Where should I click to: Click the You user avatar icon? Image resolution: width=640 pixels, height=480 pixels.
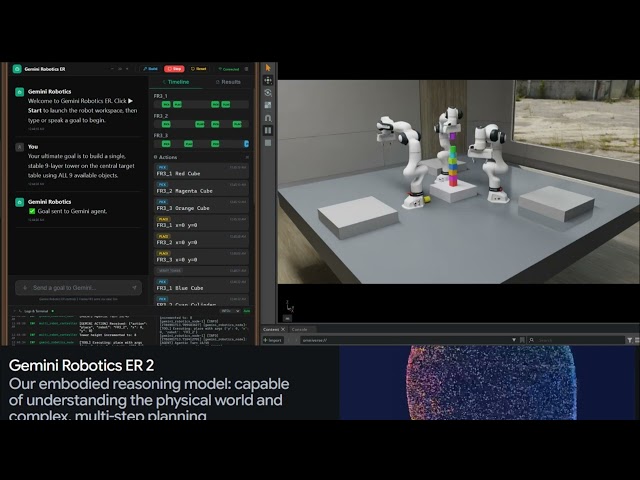pos(20,147)
